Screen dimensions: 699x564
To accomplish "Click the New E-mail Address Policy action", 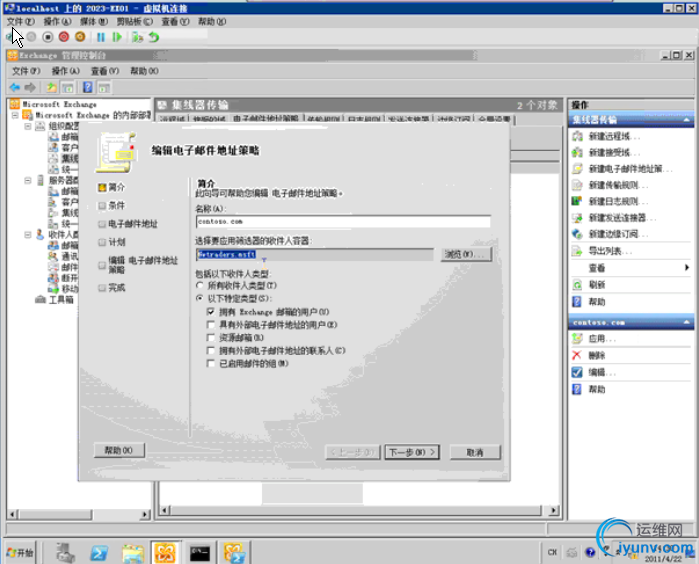I will click(623, 169).
